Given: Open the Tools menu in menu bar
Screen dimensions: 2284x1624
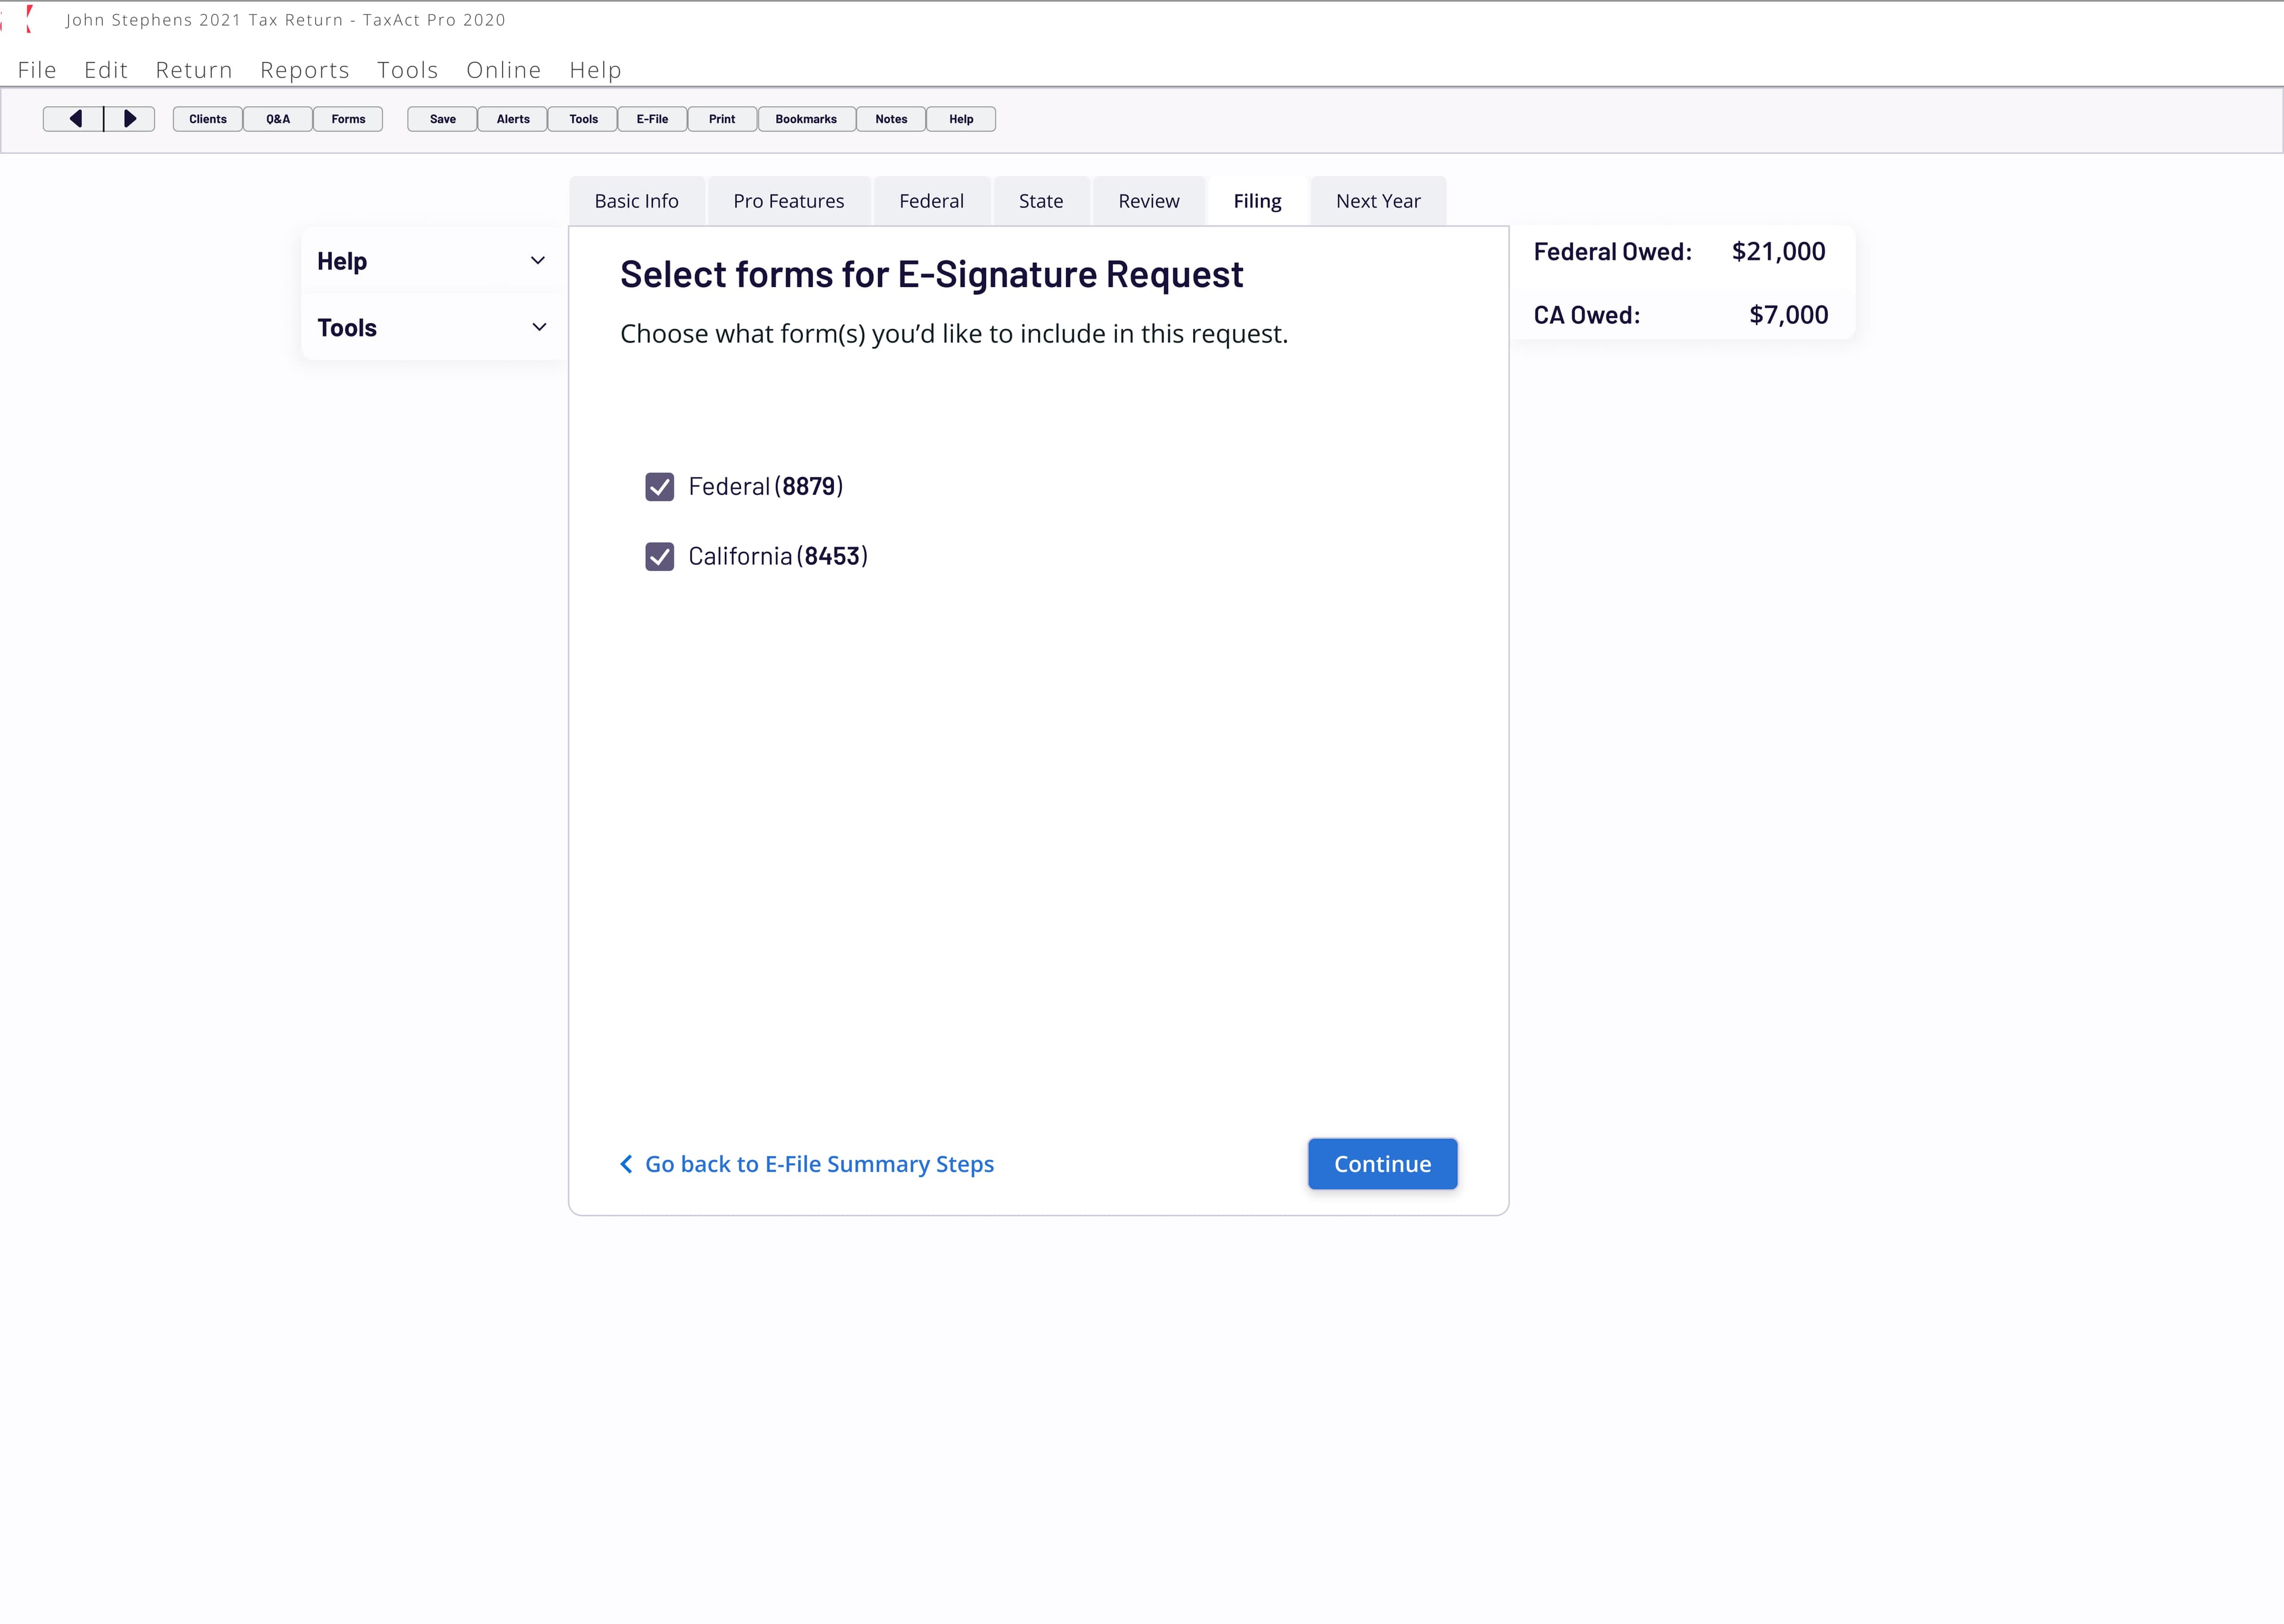Looking at the screenshot, I should (408, 70).
